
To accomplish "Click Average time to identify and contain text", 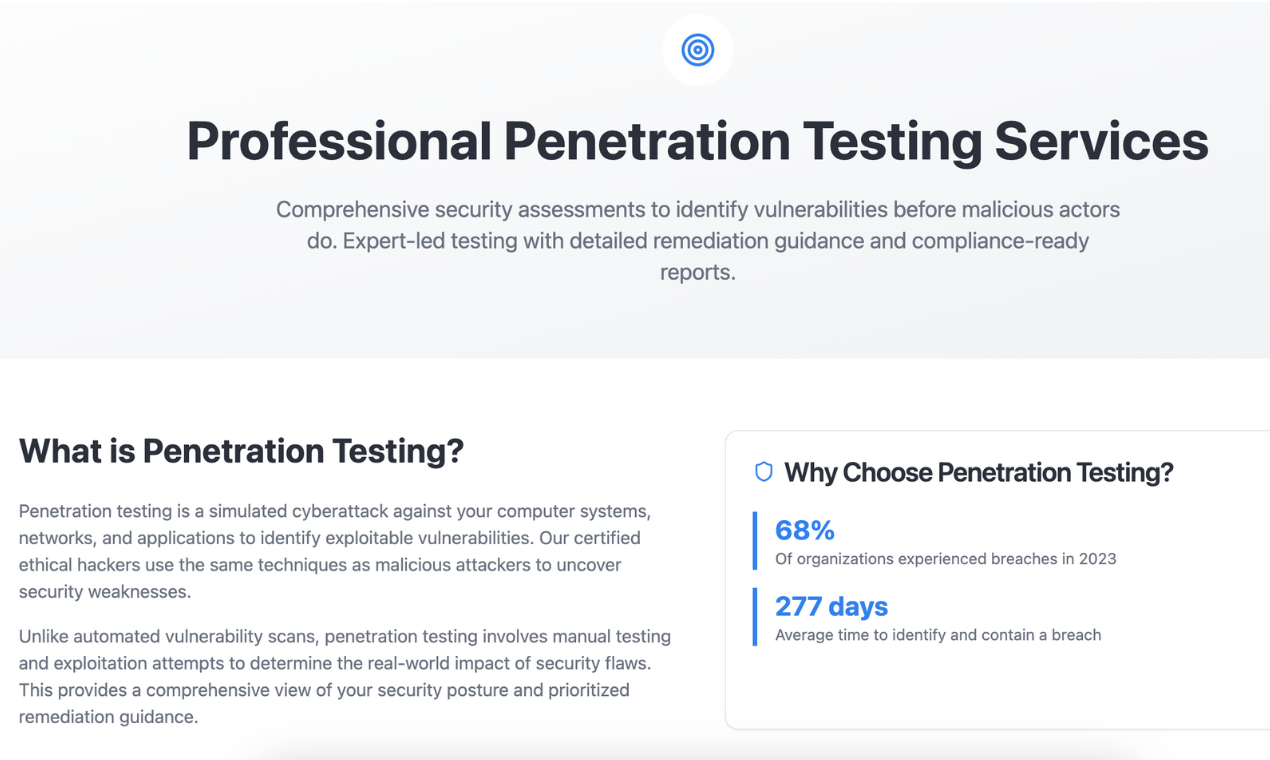I will pos(937,635).
